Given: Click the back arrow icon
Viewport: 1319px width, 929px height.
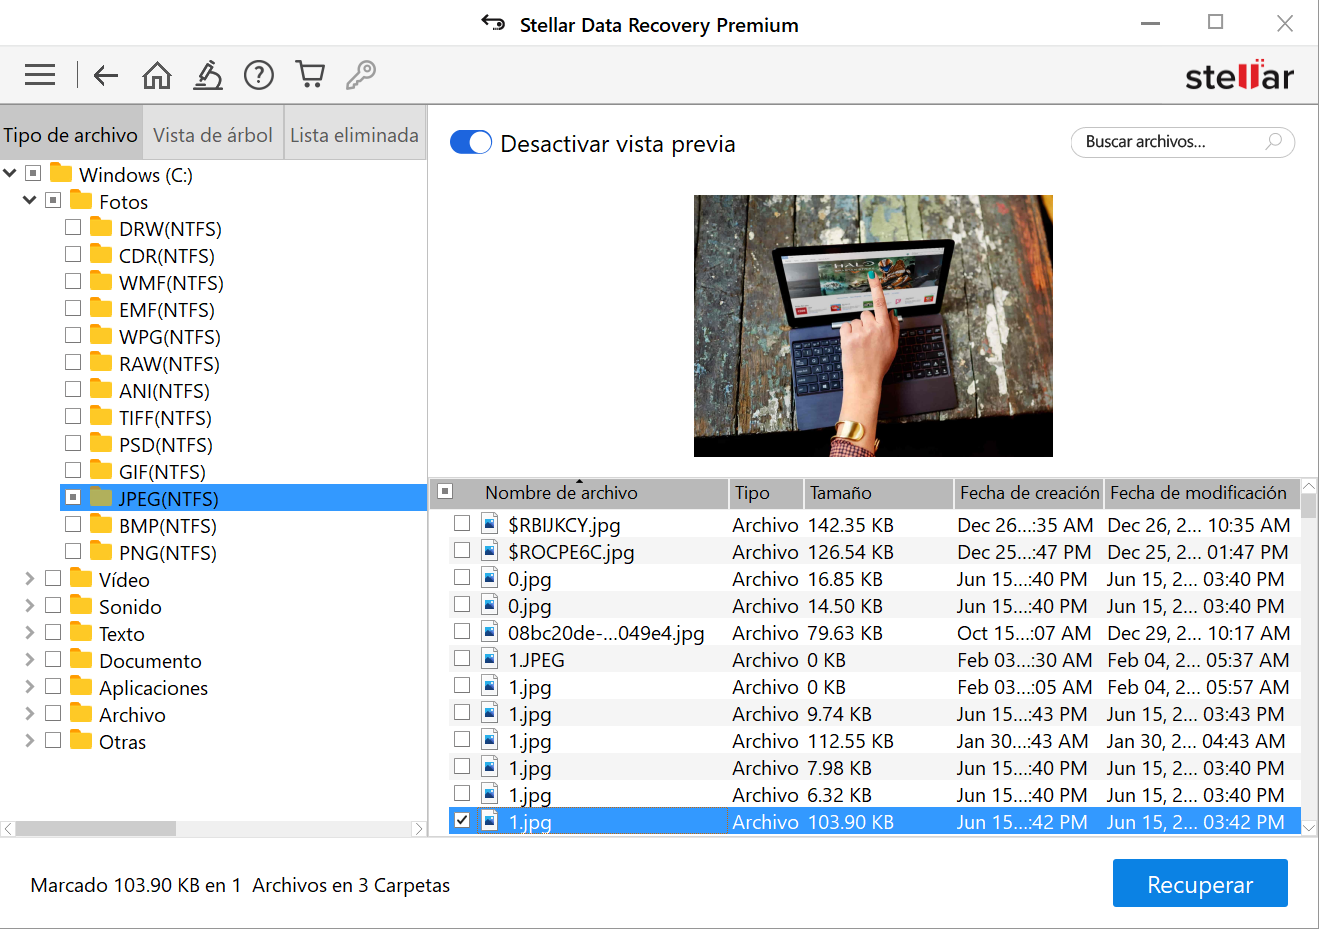Looking at the screenshot, I should click(106, 75).
